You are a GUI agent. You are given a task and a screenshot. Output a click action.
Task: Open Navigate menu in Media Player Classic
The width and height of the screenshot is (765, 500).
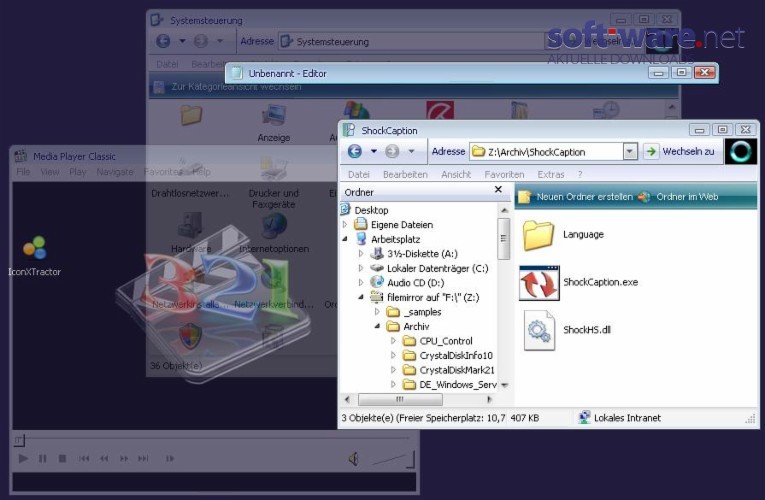[x=115, y=172]
